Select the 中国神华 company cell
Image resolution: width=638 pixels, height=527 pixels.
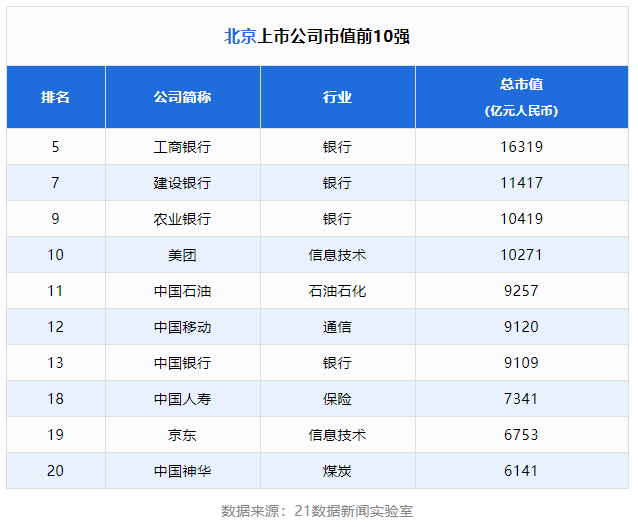pyautogui.click(x=182, y=471)
